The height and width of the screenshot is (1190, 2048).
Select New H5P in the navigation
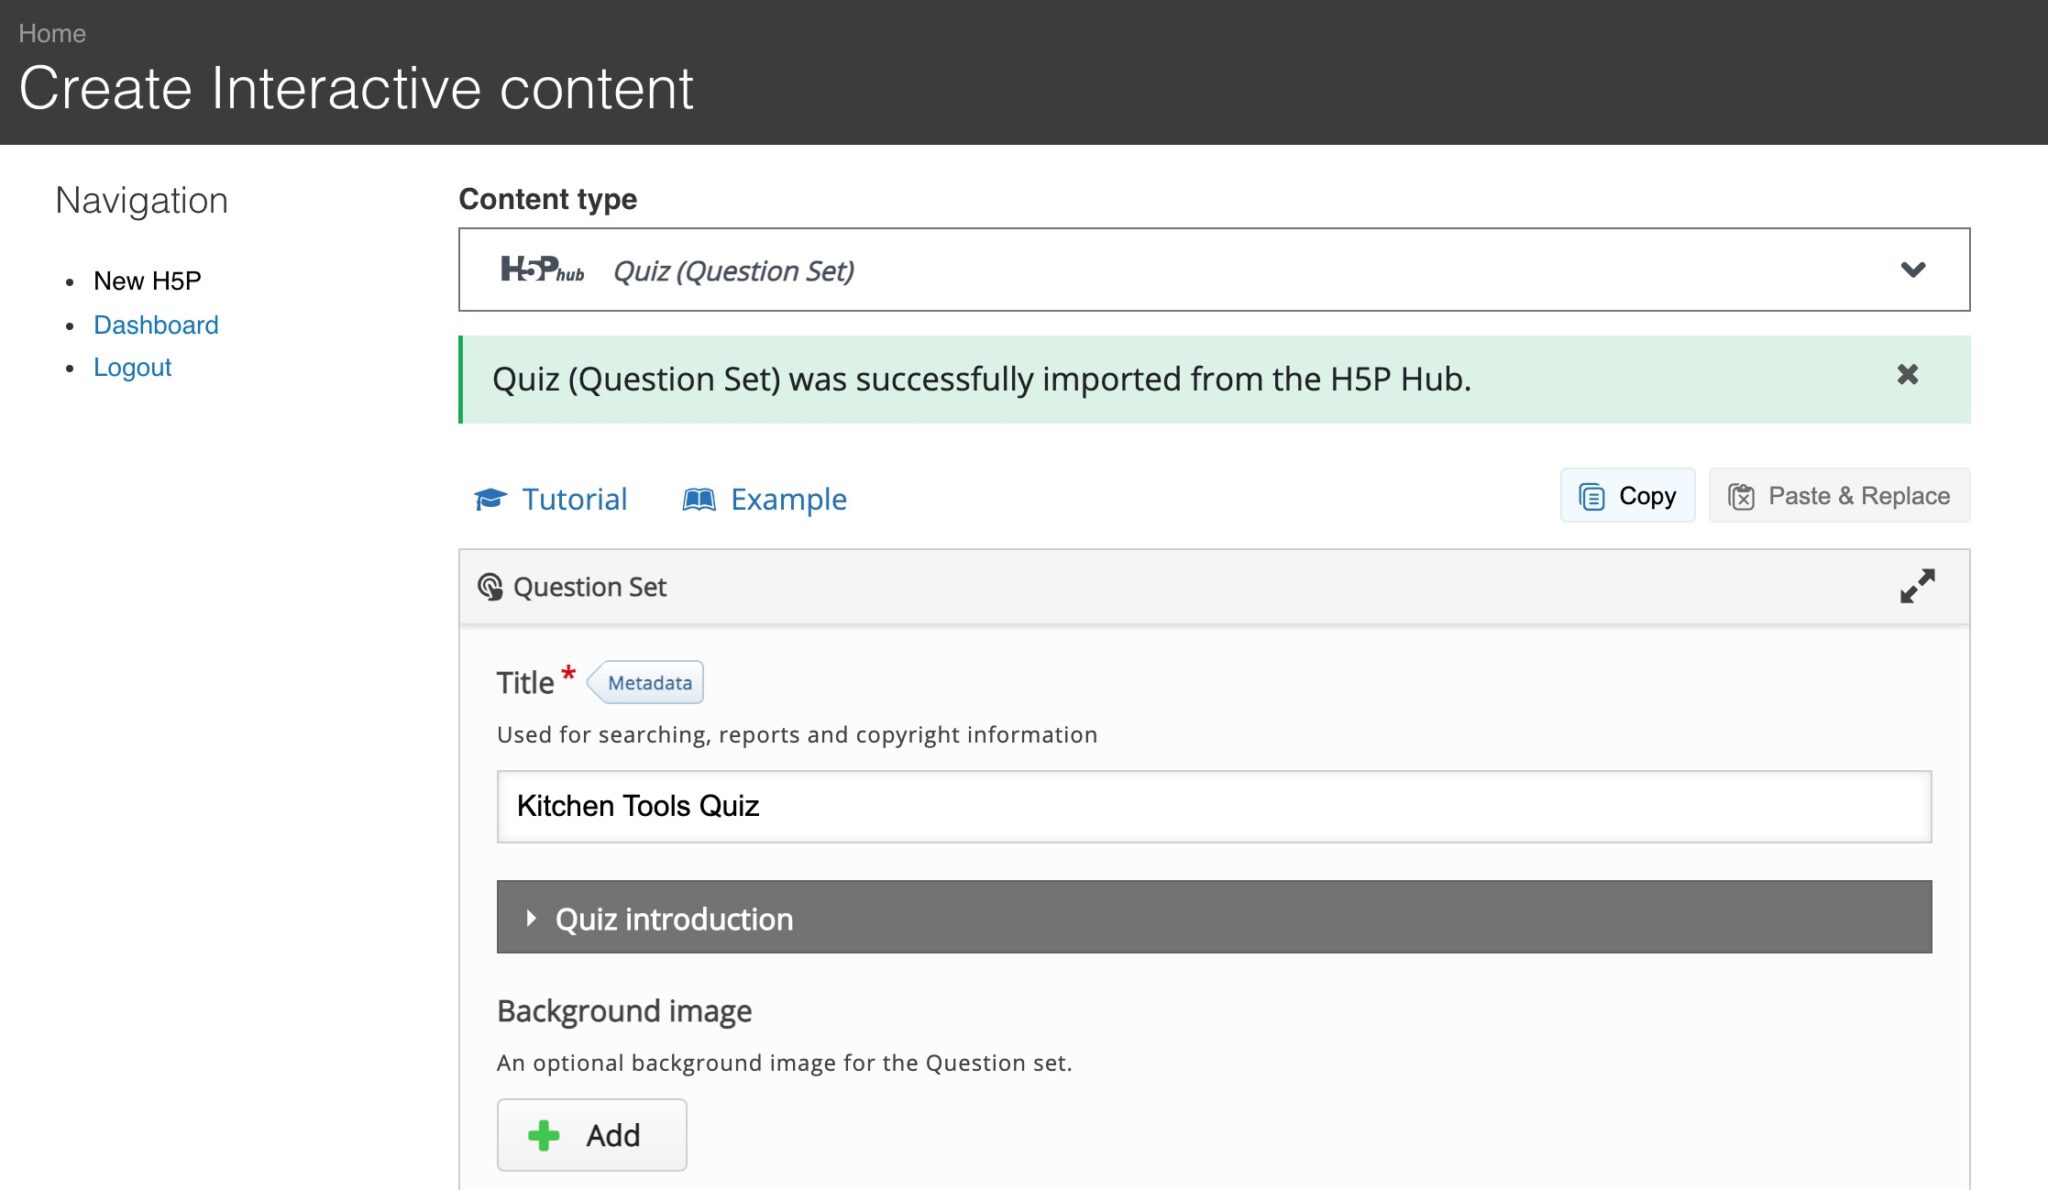[x=147, y=281]
